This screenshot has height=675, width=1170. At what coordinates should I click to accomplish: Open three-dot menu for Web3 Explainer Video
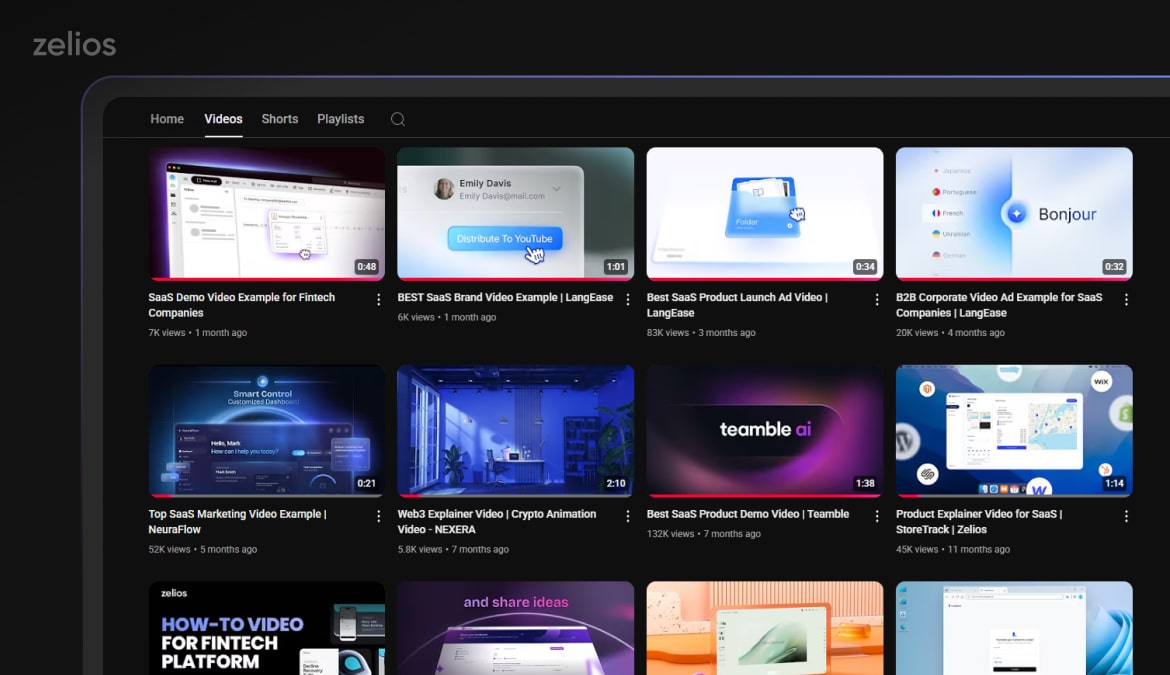pos(628,516)
